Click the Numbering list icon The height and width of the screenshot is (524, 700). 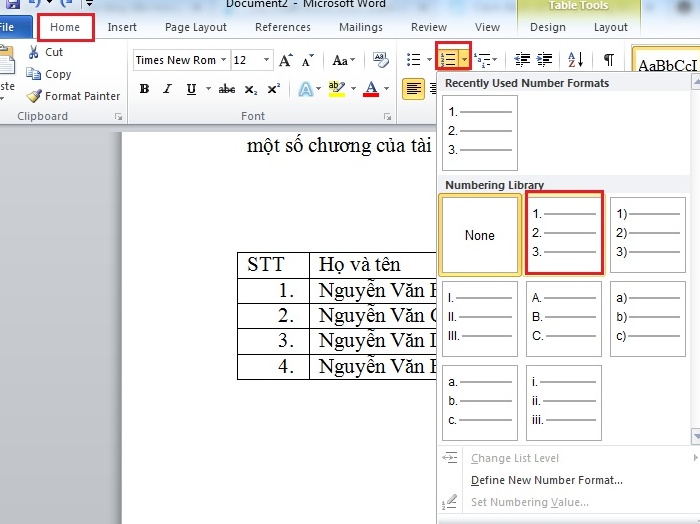pyautogui.click(x=448, y=59)
